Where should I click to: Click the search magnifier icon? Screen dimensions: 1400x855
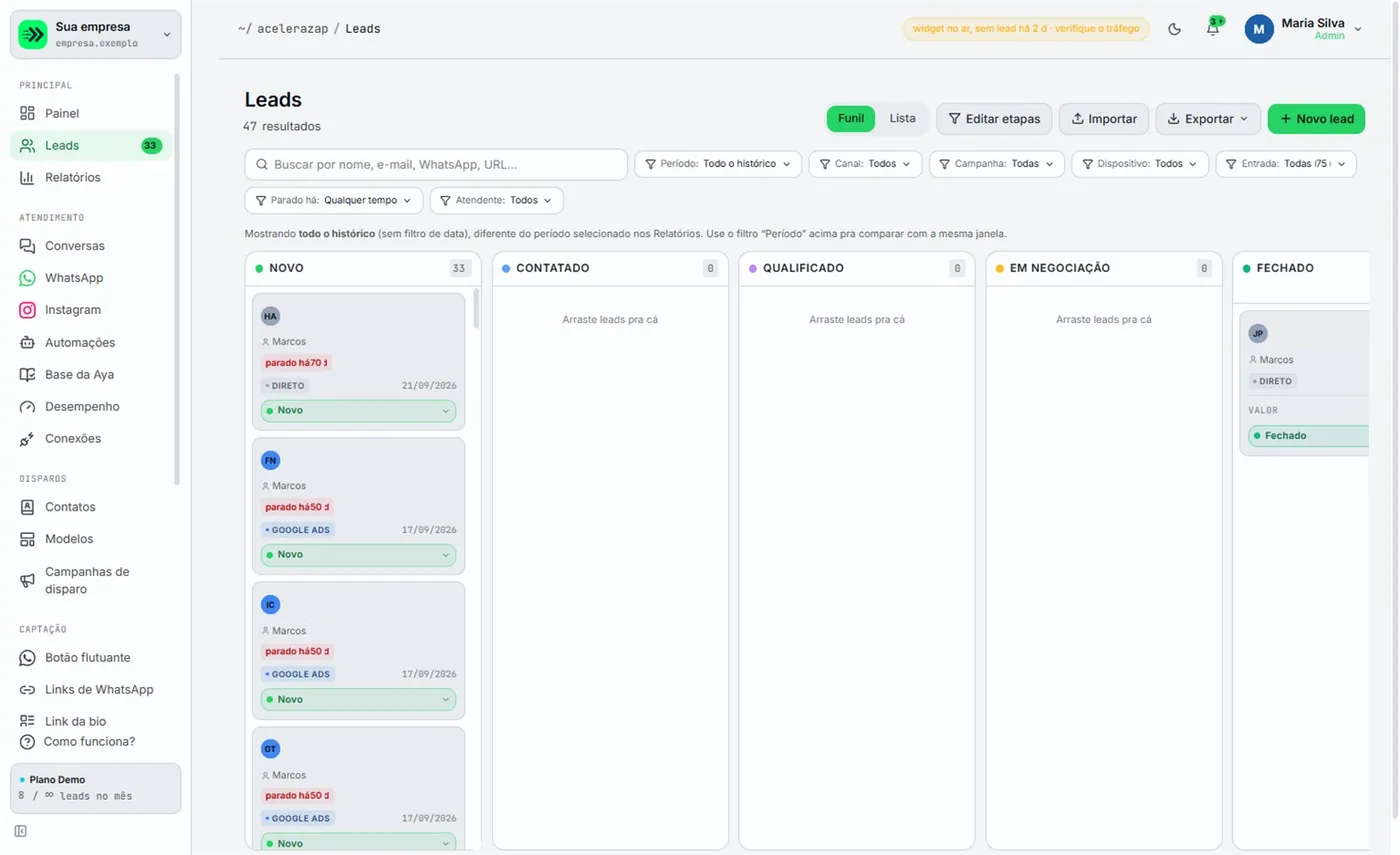point(263,164)
